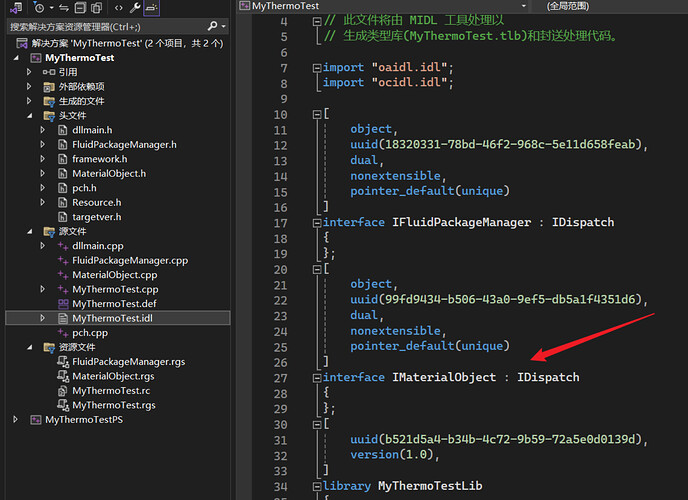Click the IFluidPackageManager identifier in code
The width and height of the screenshot is (688, 500).
[x=461, y=222]
